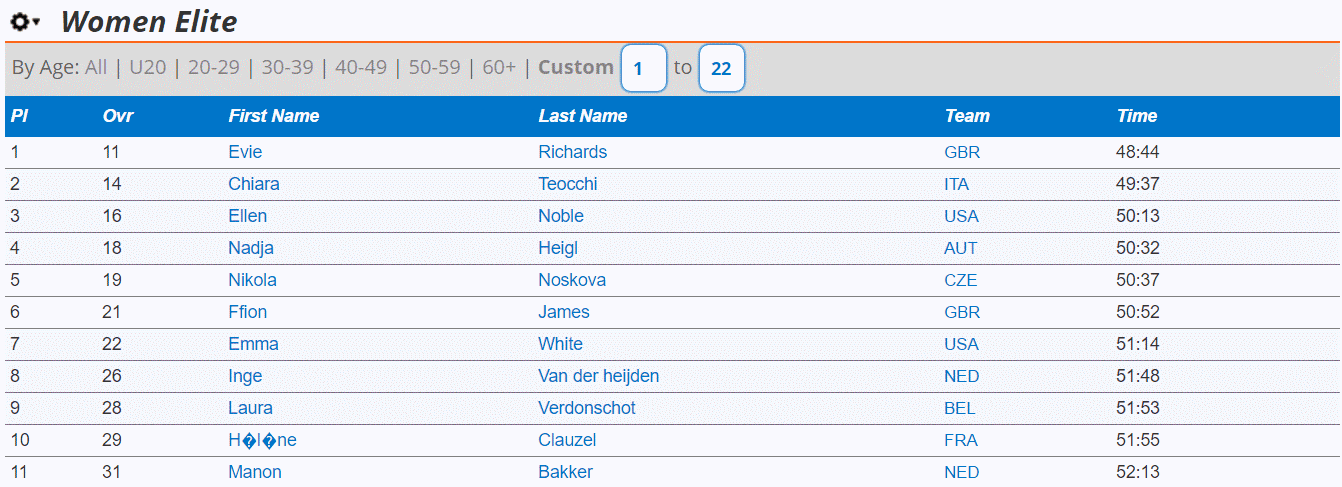Show the 40-49 age group

click(x=361, y=67)
